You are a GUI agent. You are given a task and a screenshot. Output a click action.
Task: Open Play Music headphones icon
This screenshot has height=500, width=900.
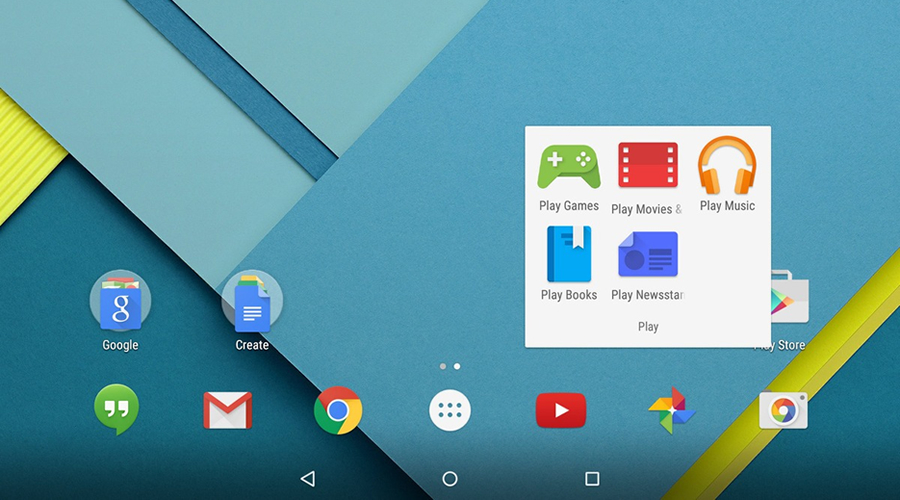tap(727, 165)
